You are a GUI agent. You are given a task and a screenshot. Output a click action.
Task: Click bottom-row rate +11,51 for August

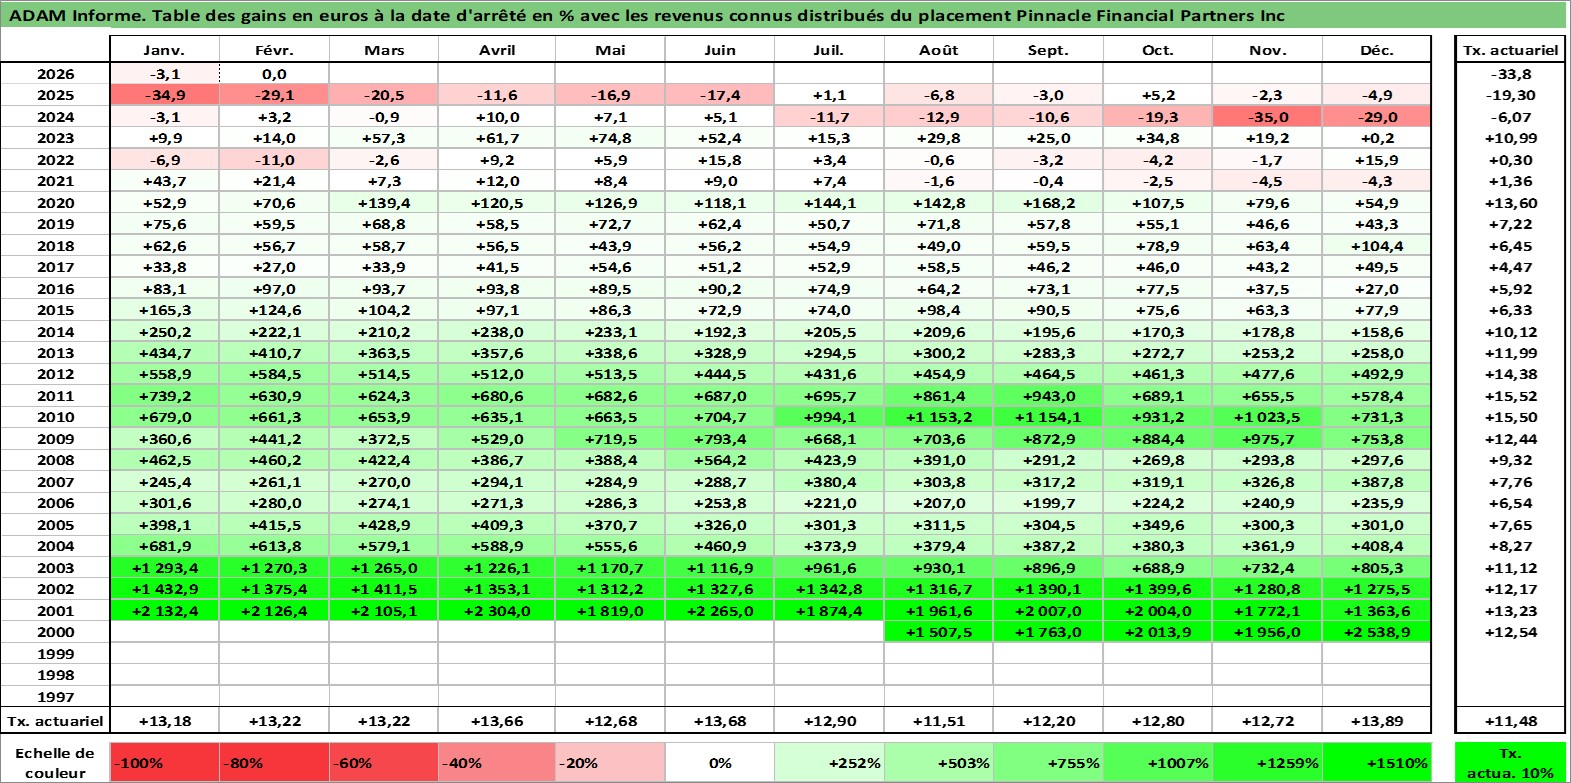point(938,721)
